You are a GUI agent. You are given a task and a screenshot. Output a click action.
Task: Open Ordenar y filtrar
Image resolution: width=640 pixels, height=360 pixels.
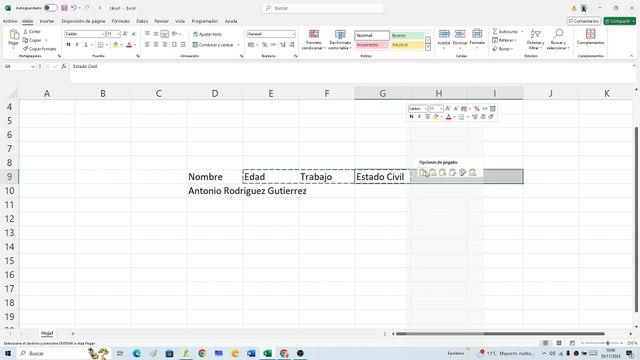click(x=535, y=39)
